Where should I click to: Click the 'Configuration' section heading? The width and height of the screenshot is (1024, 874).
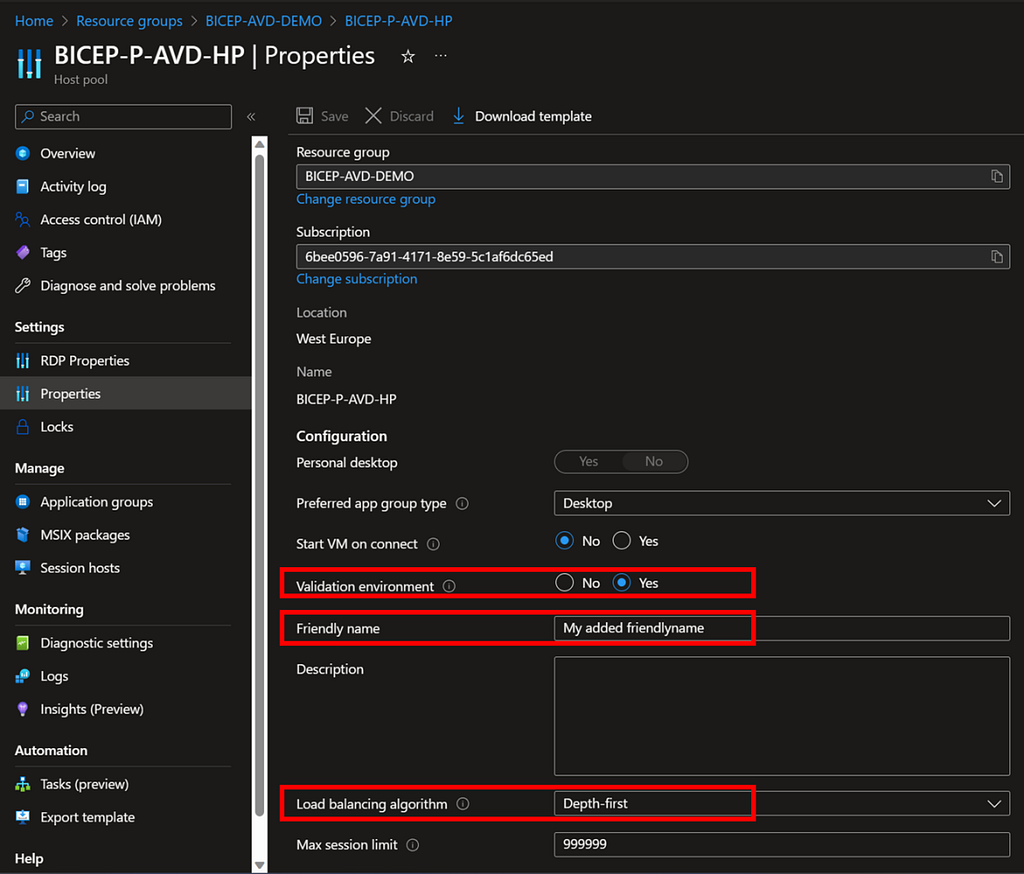coord(342,436)
